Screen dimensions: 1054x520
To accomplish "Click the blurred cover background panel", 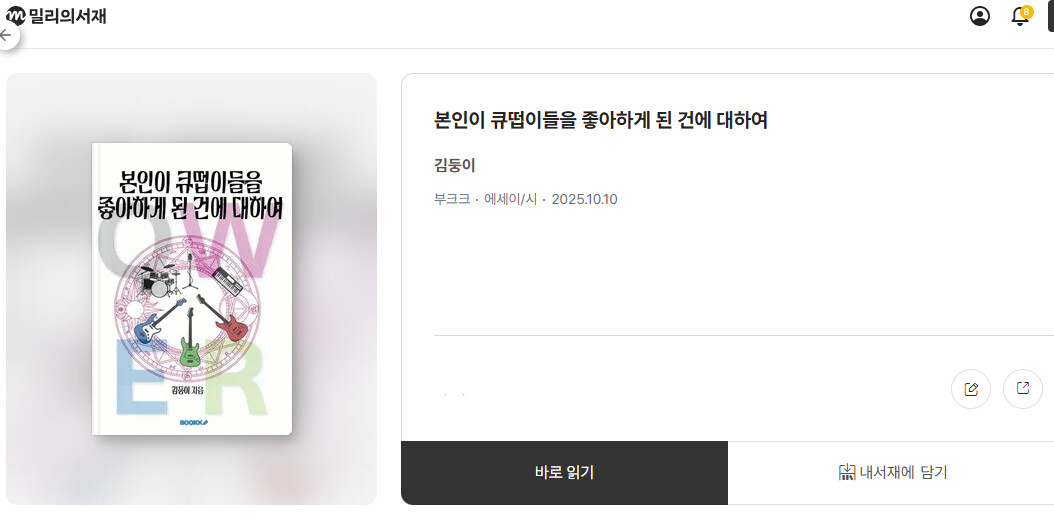I will pyautogui.click(x=192, y=289).
